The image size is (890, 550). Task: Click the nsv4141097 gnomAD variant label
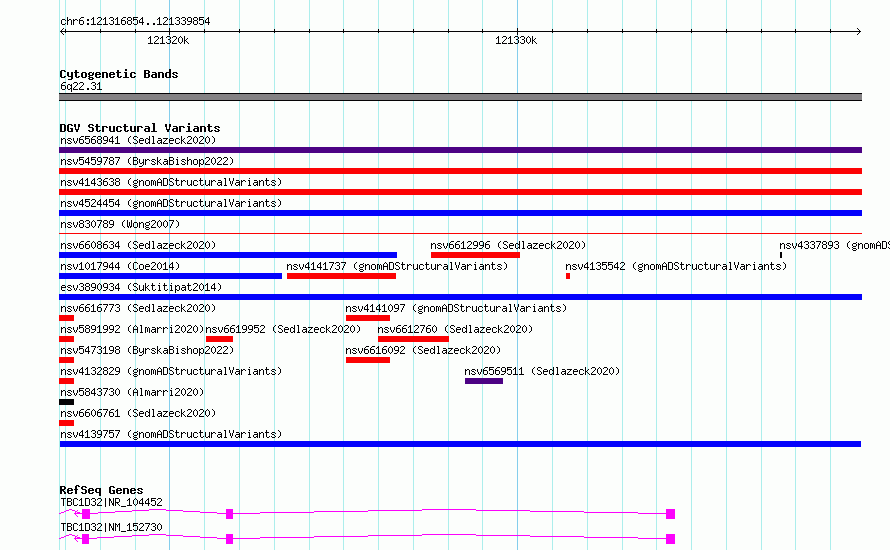[456, 308]
